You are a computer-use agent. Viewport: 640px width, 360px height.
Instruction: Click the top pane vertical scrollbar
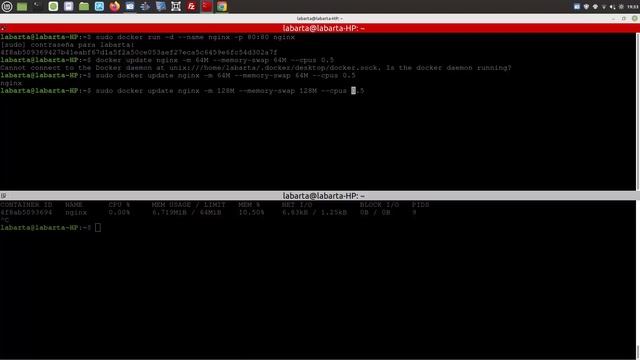pos(638,111)
